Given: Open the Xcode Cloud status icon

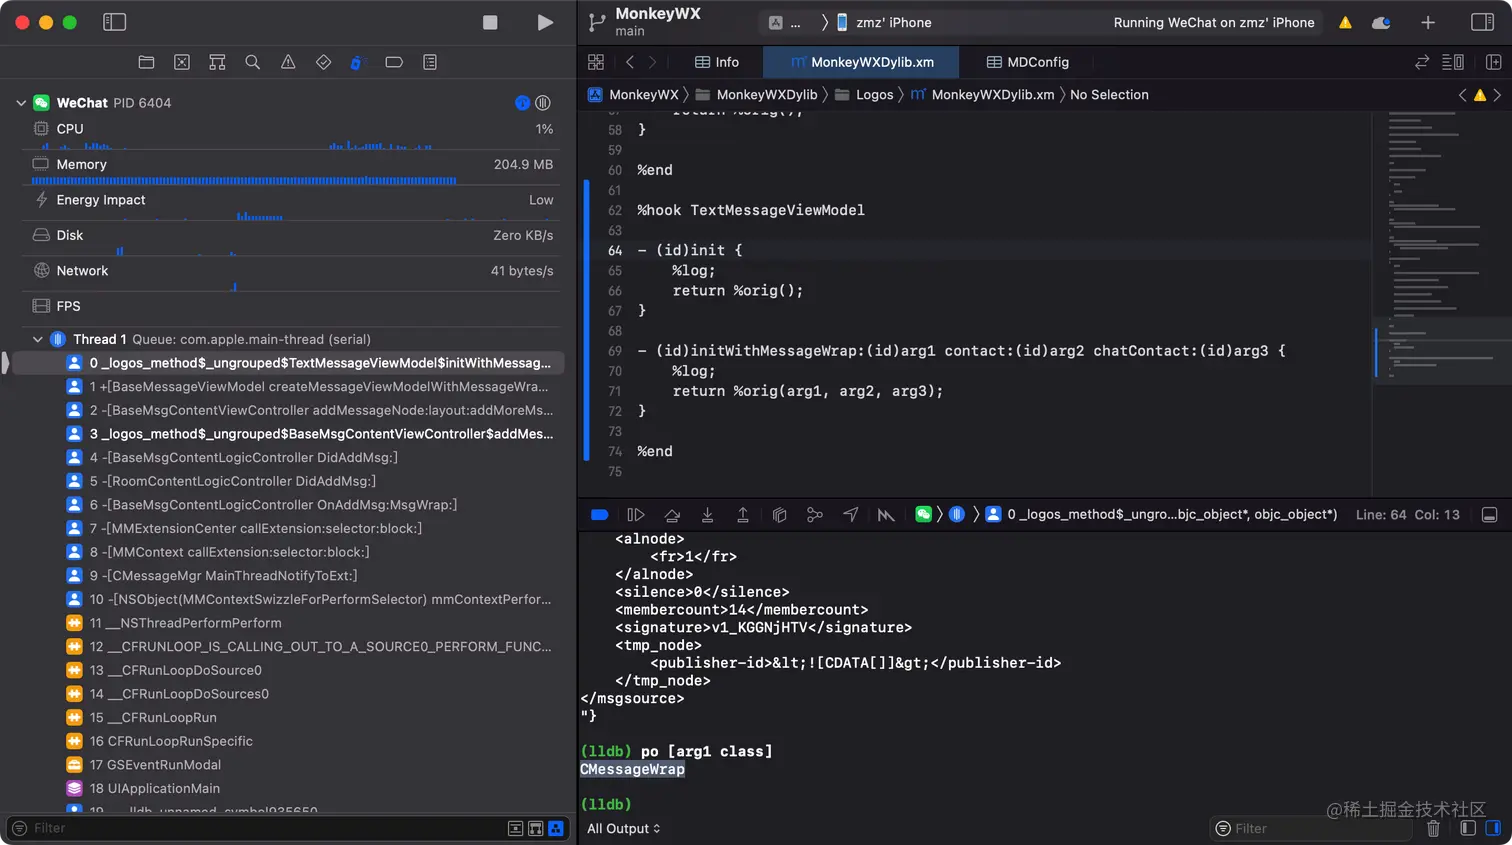Looking at the screenshot, I should pos(1381,22).
